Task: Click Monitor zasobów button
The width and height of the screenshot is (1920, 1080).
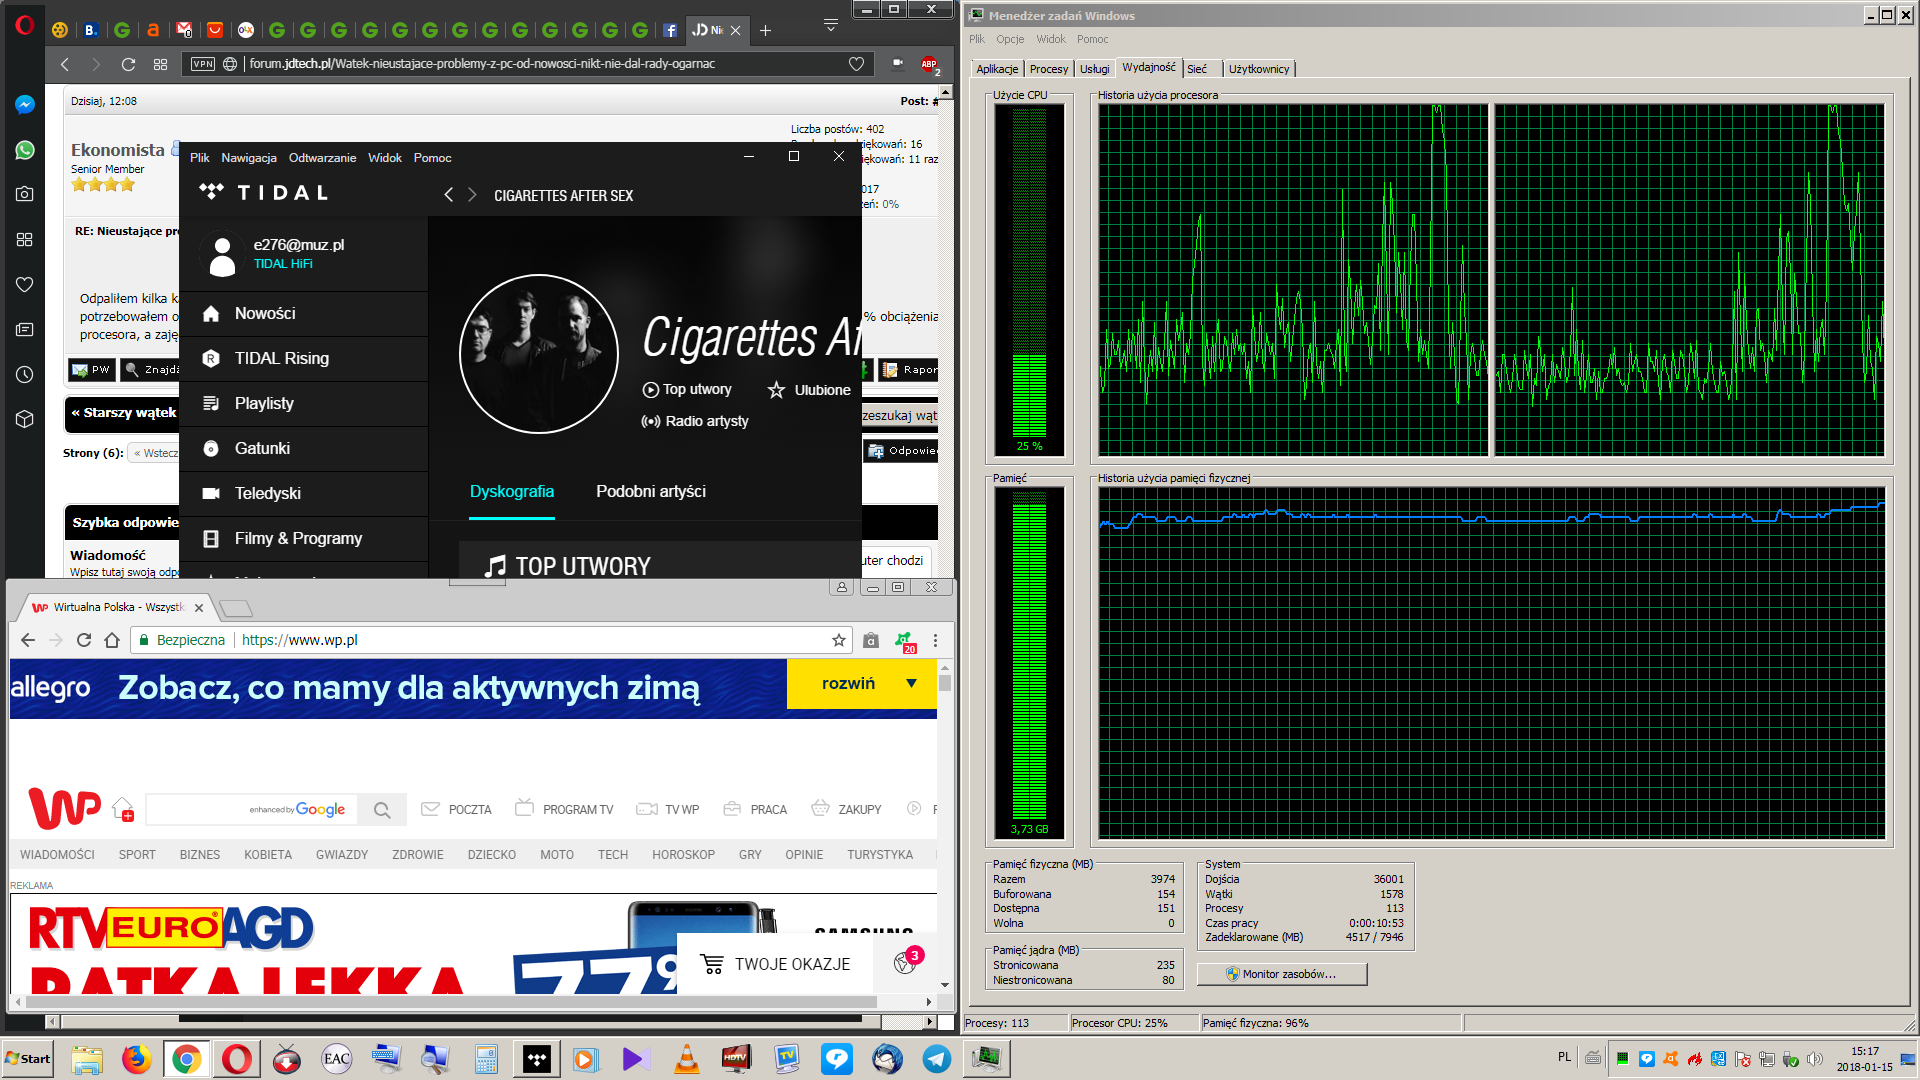Action: (1281, 974)
